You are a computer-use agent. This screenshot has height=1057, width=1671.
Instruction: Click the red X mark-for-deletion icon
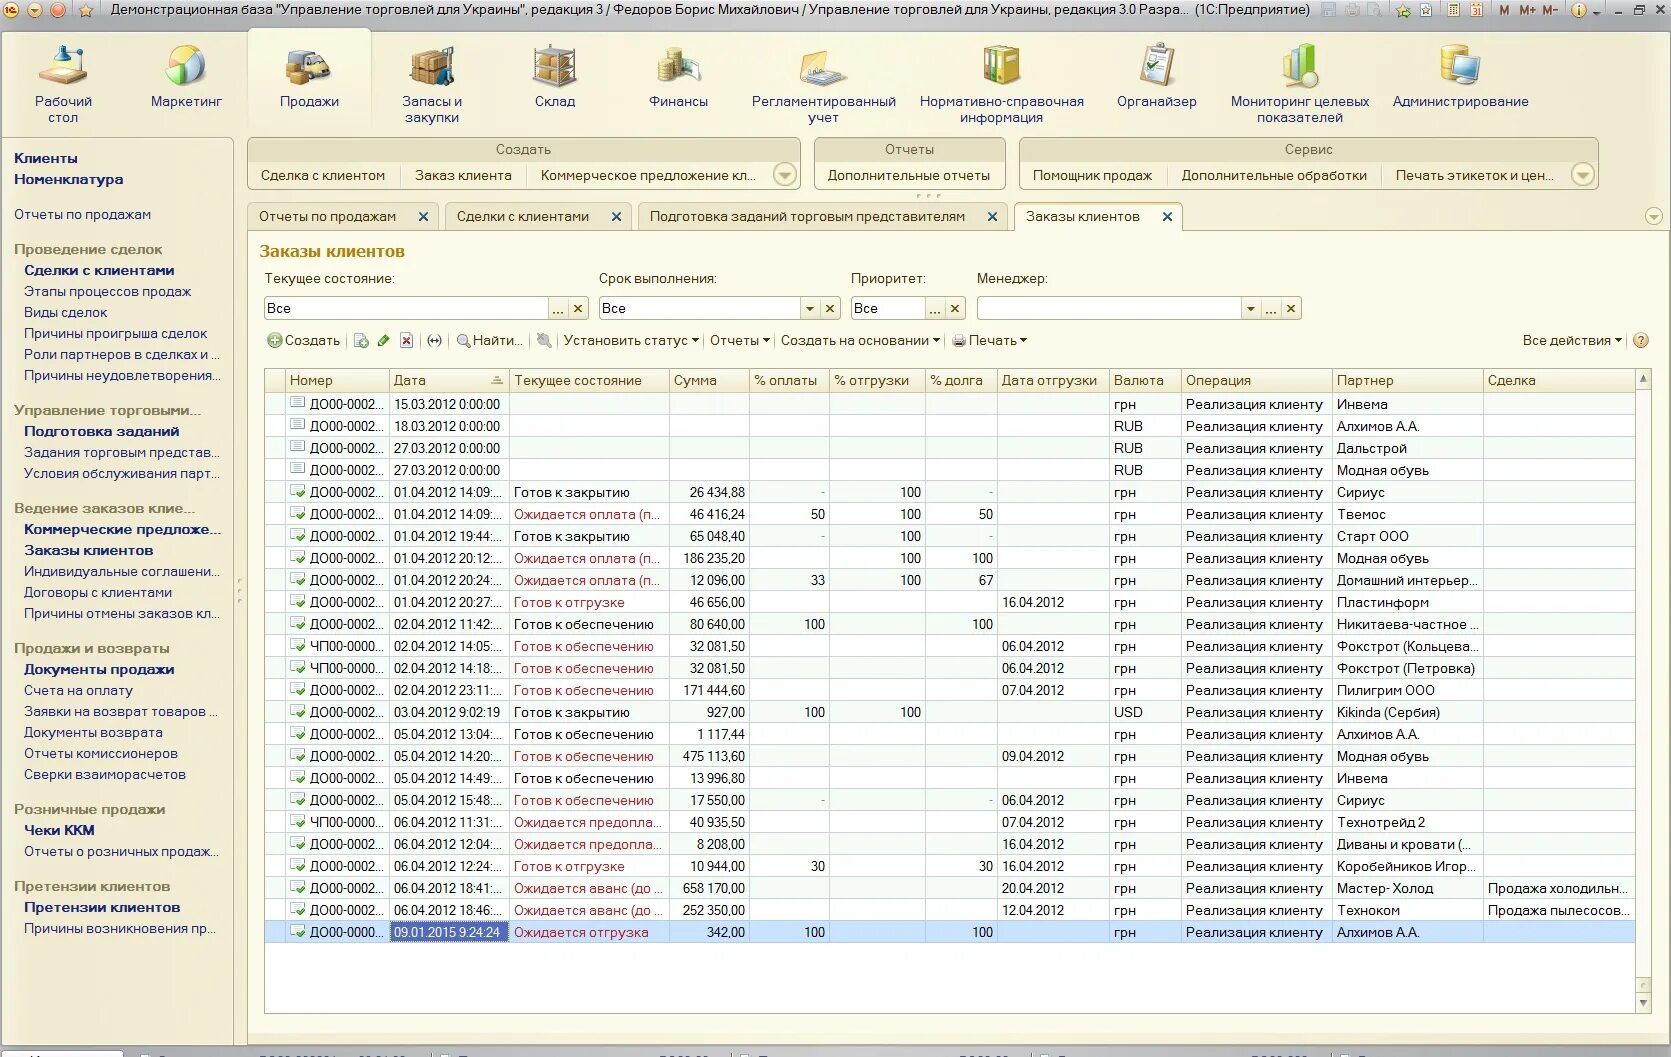[406, 341]
